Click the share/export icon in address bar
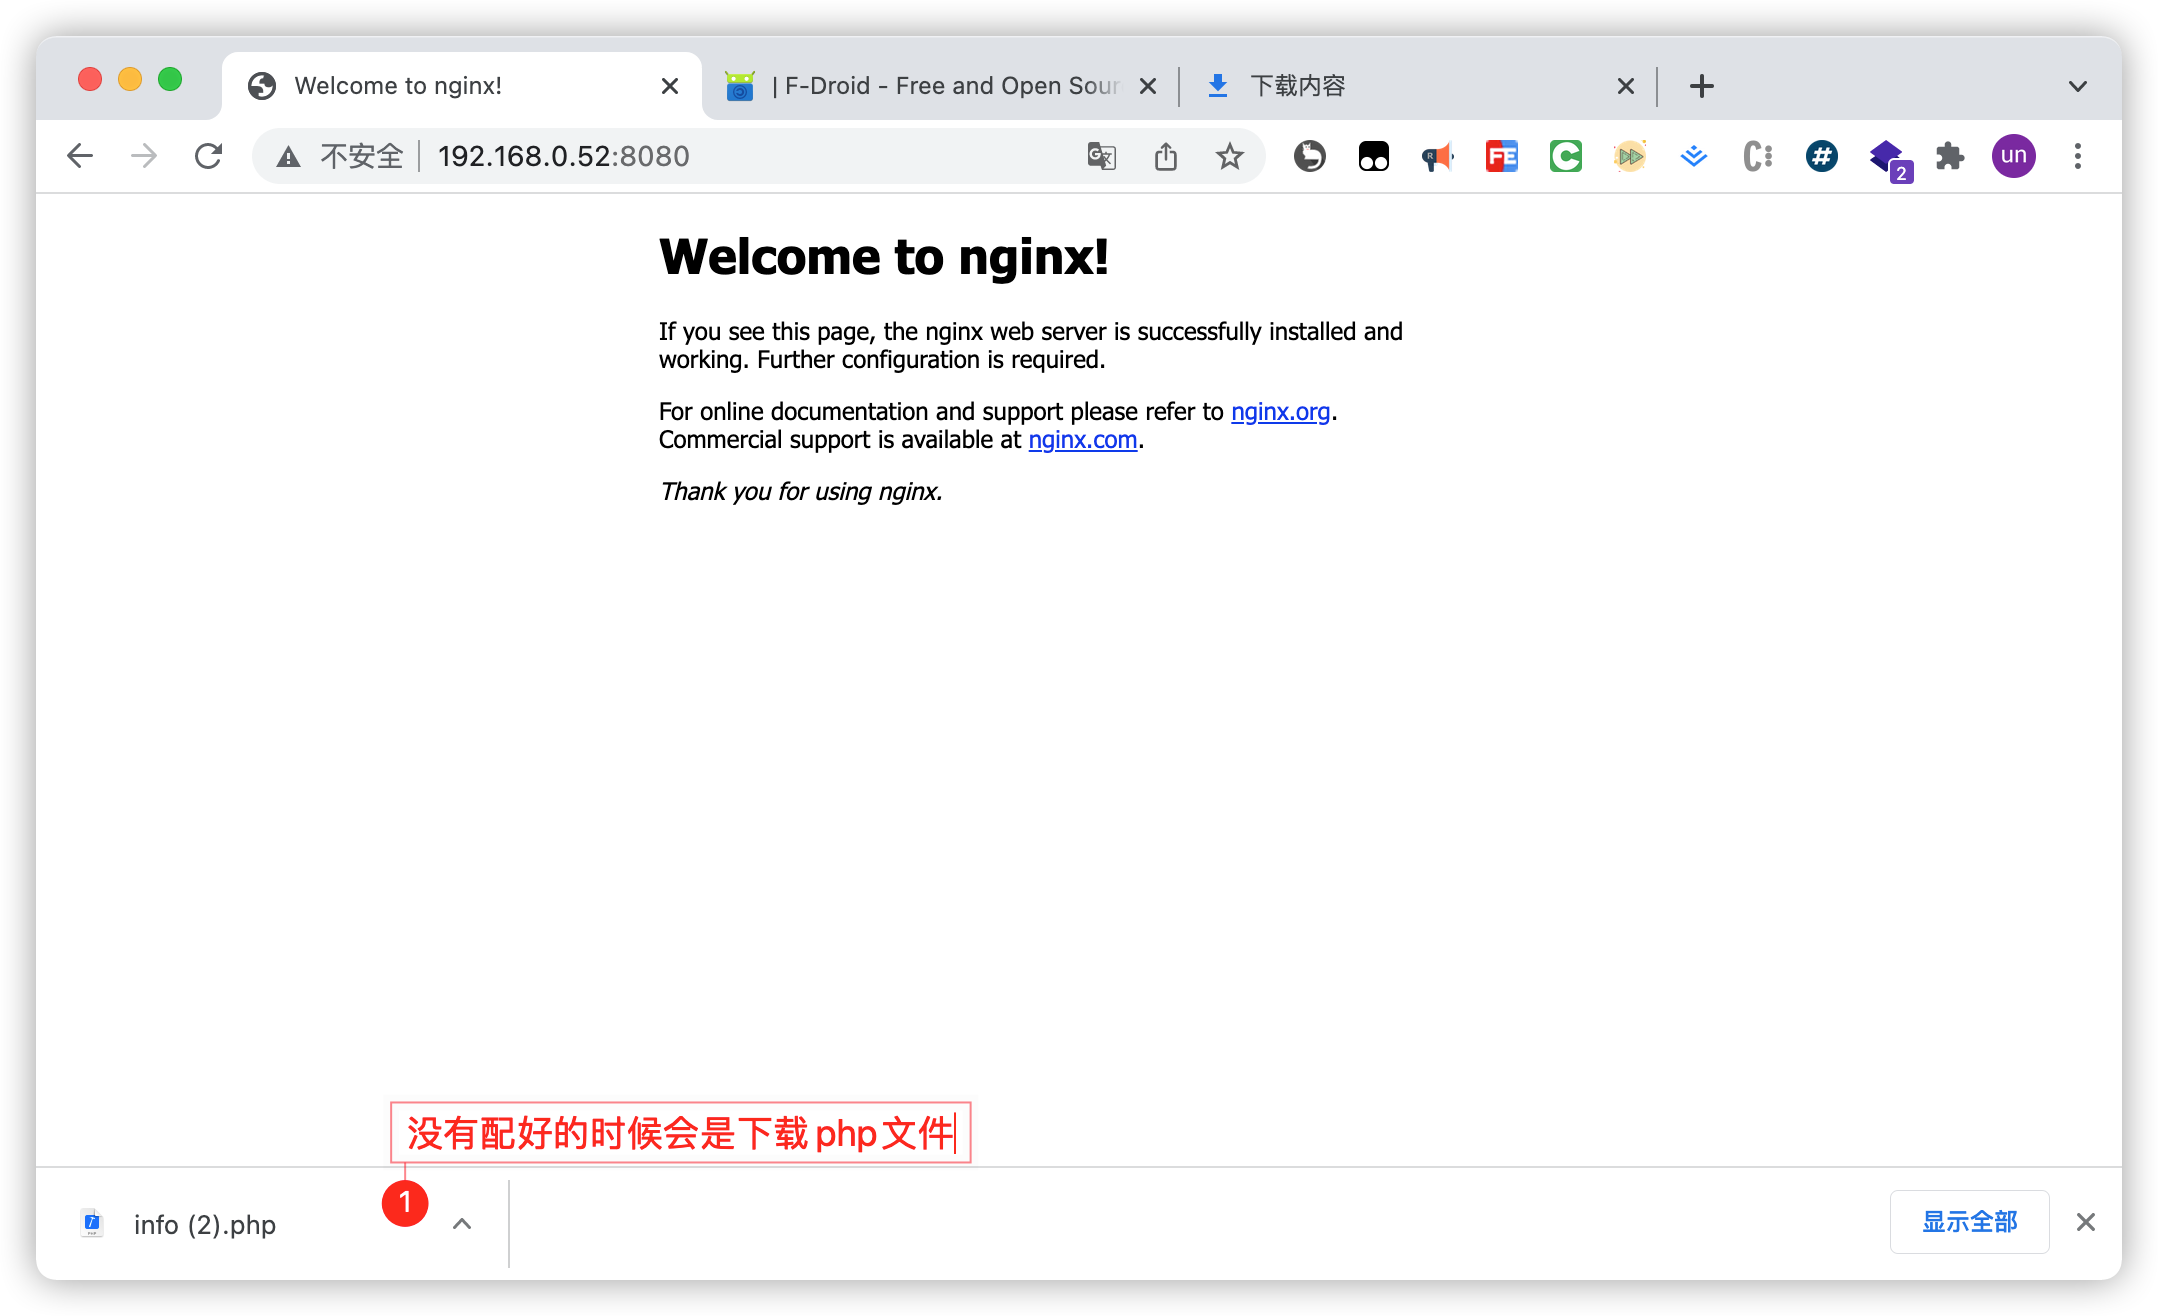The height and width of the screenshot is (1316, 2158). [x=1165, y=156]
